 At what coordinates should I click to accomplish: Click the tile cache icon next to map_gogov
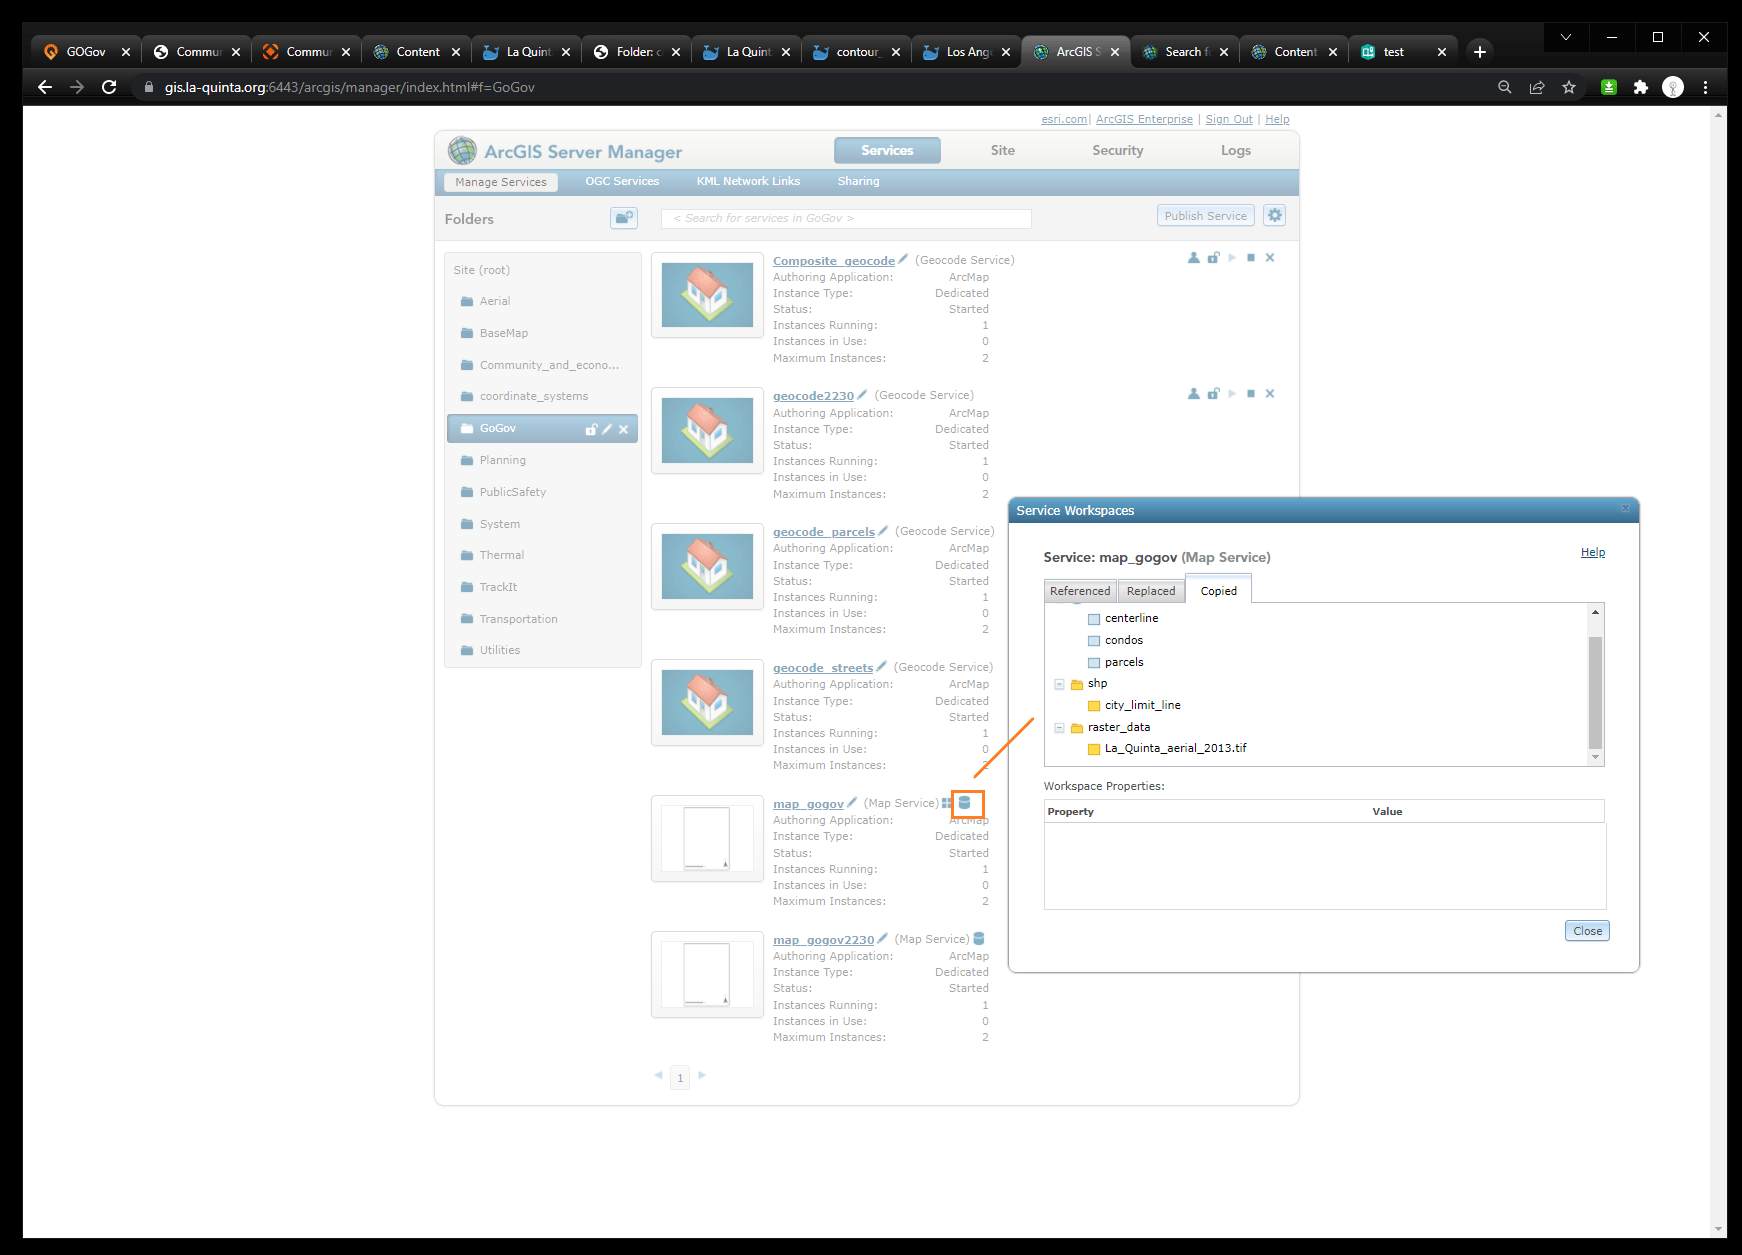(x=947, y=803)
